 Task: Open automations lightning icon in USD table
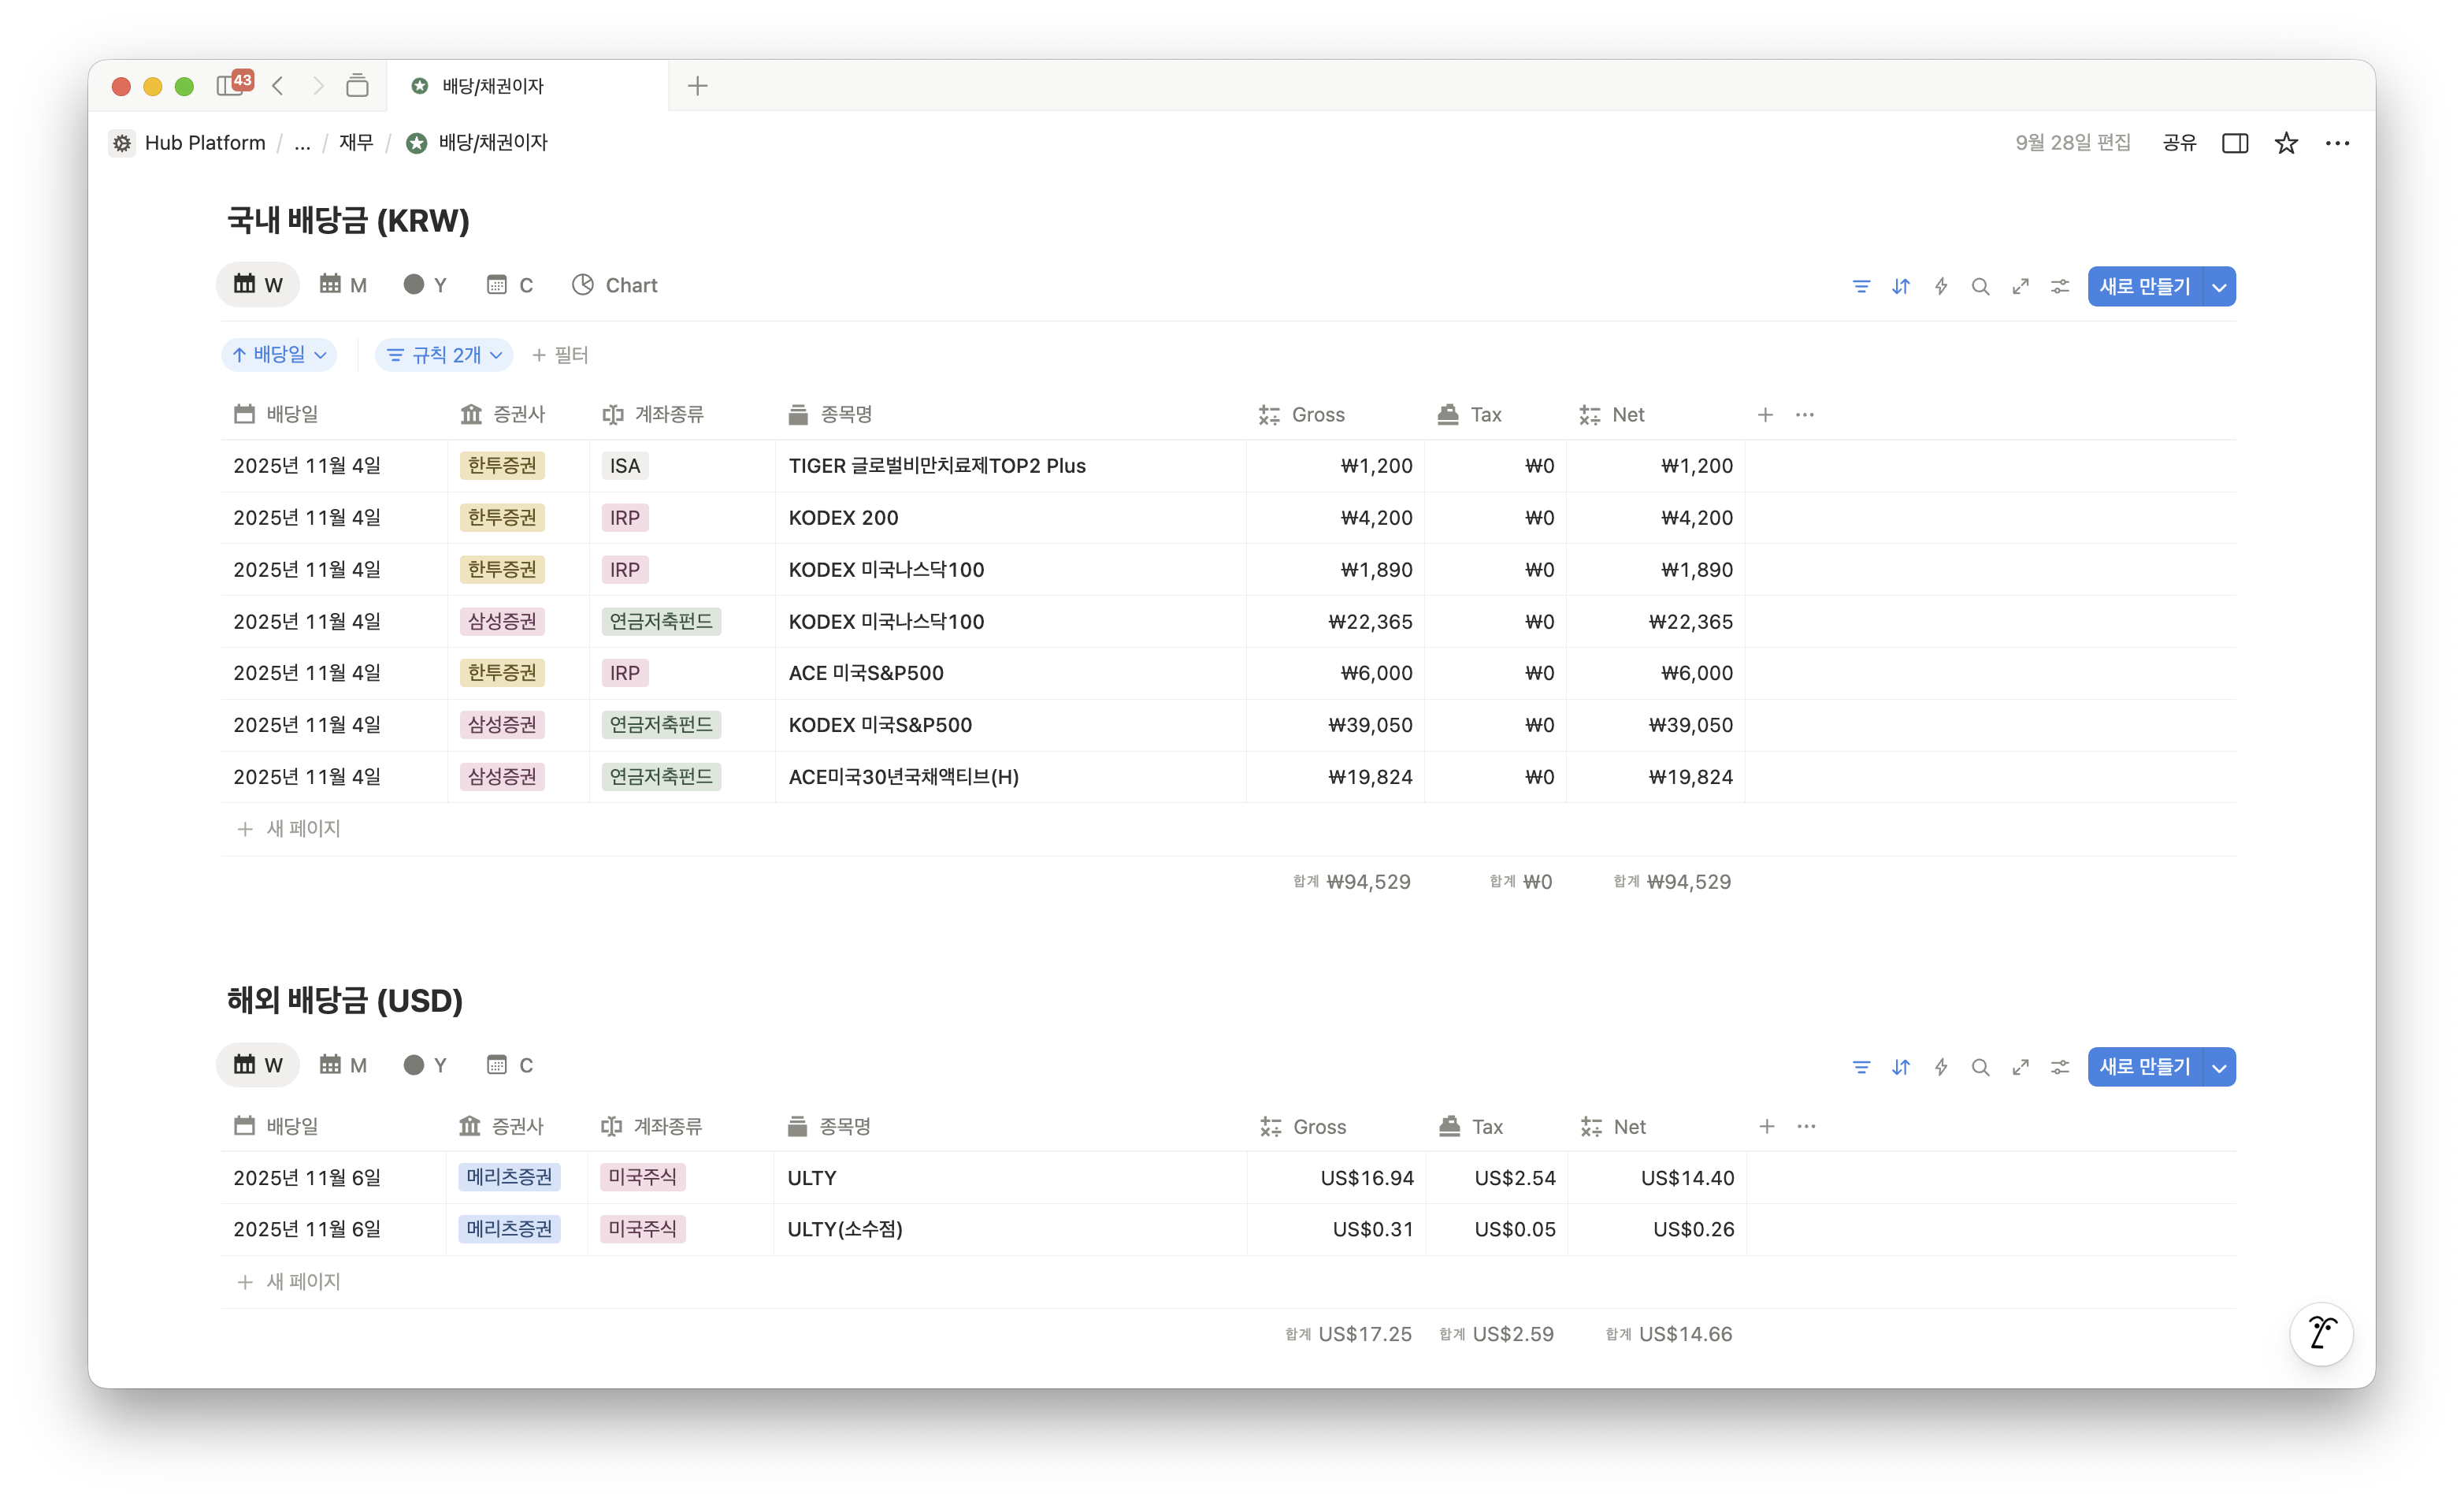(1941, 1067)
